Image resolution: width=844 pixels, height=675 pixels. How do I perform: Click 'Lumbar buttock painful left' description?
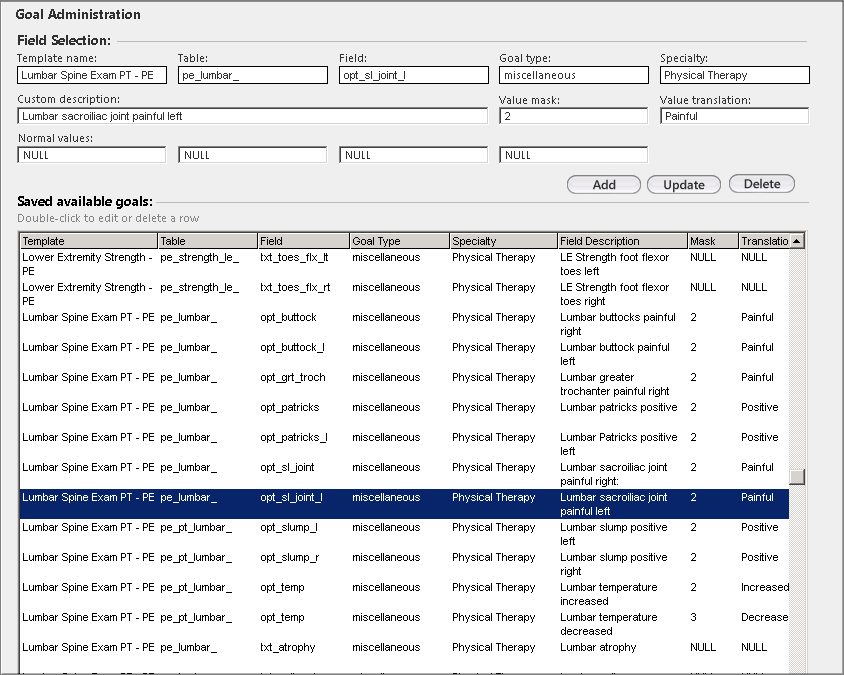pos(615,354)
